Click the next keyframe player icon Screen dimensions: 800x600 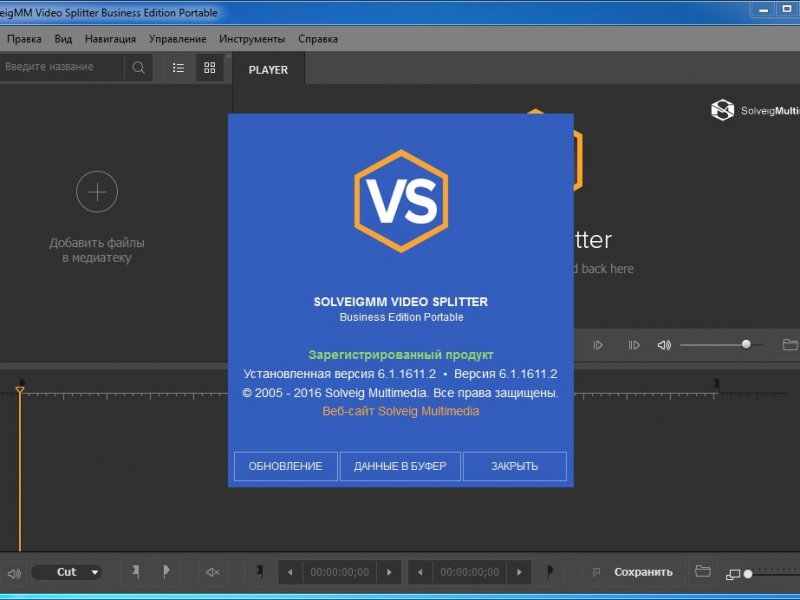(634, 345)
